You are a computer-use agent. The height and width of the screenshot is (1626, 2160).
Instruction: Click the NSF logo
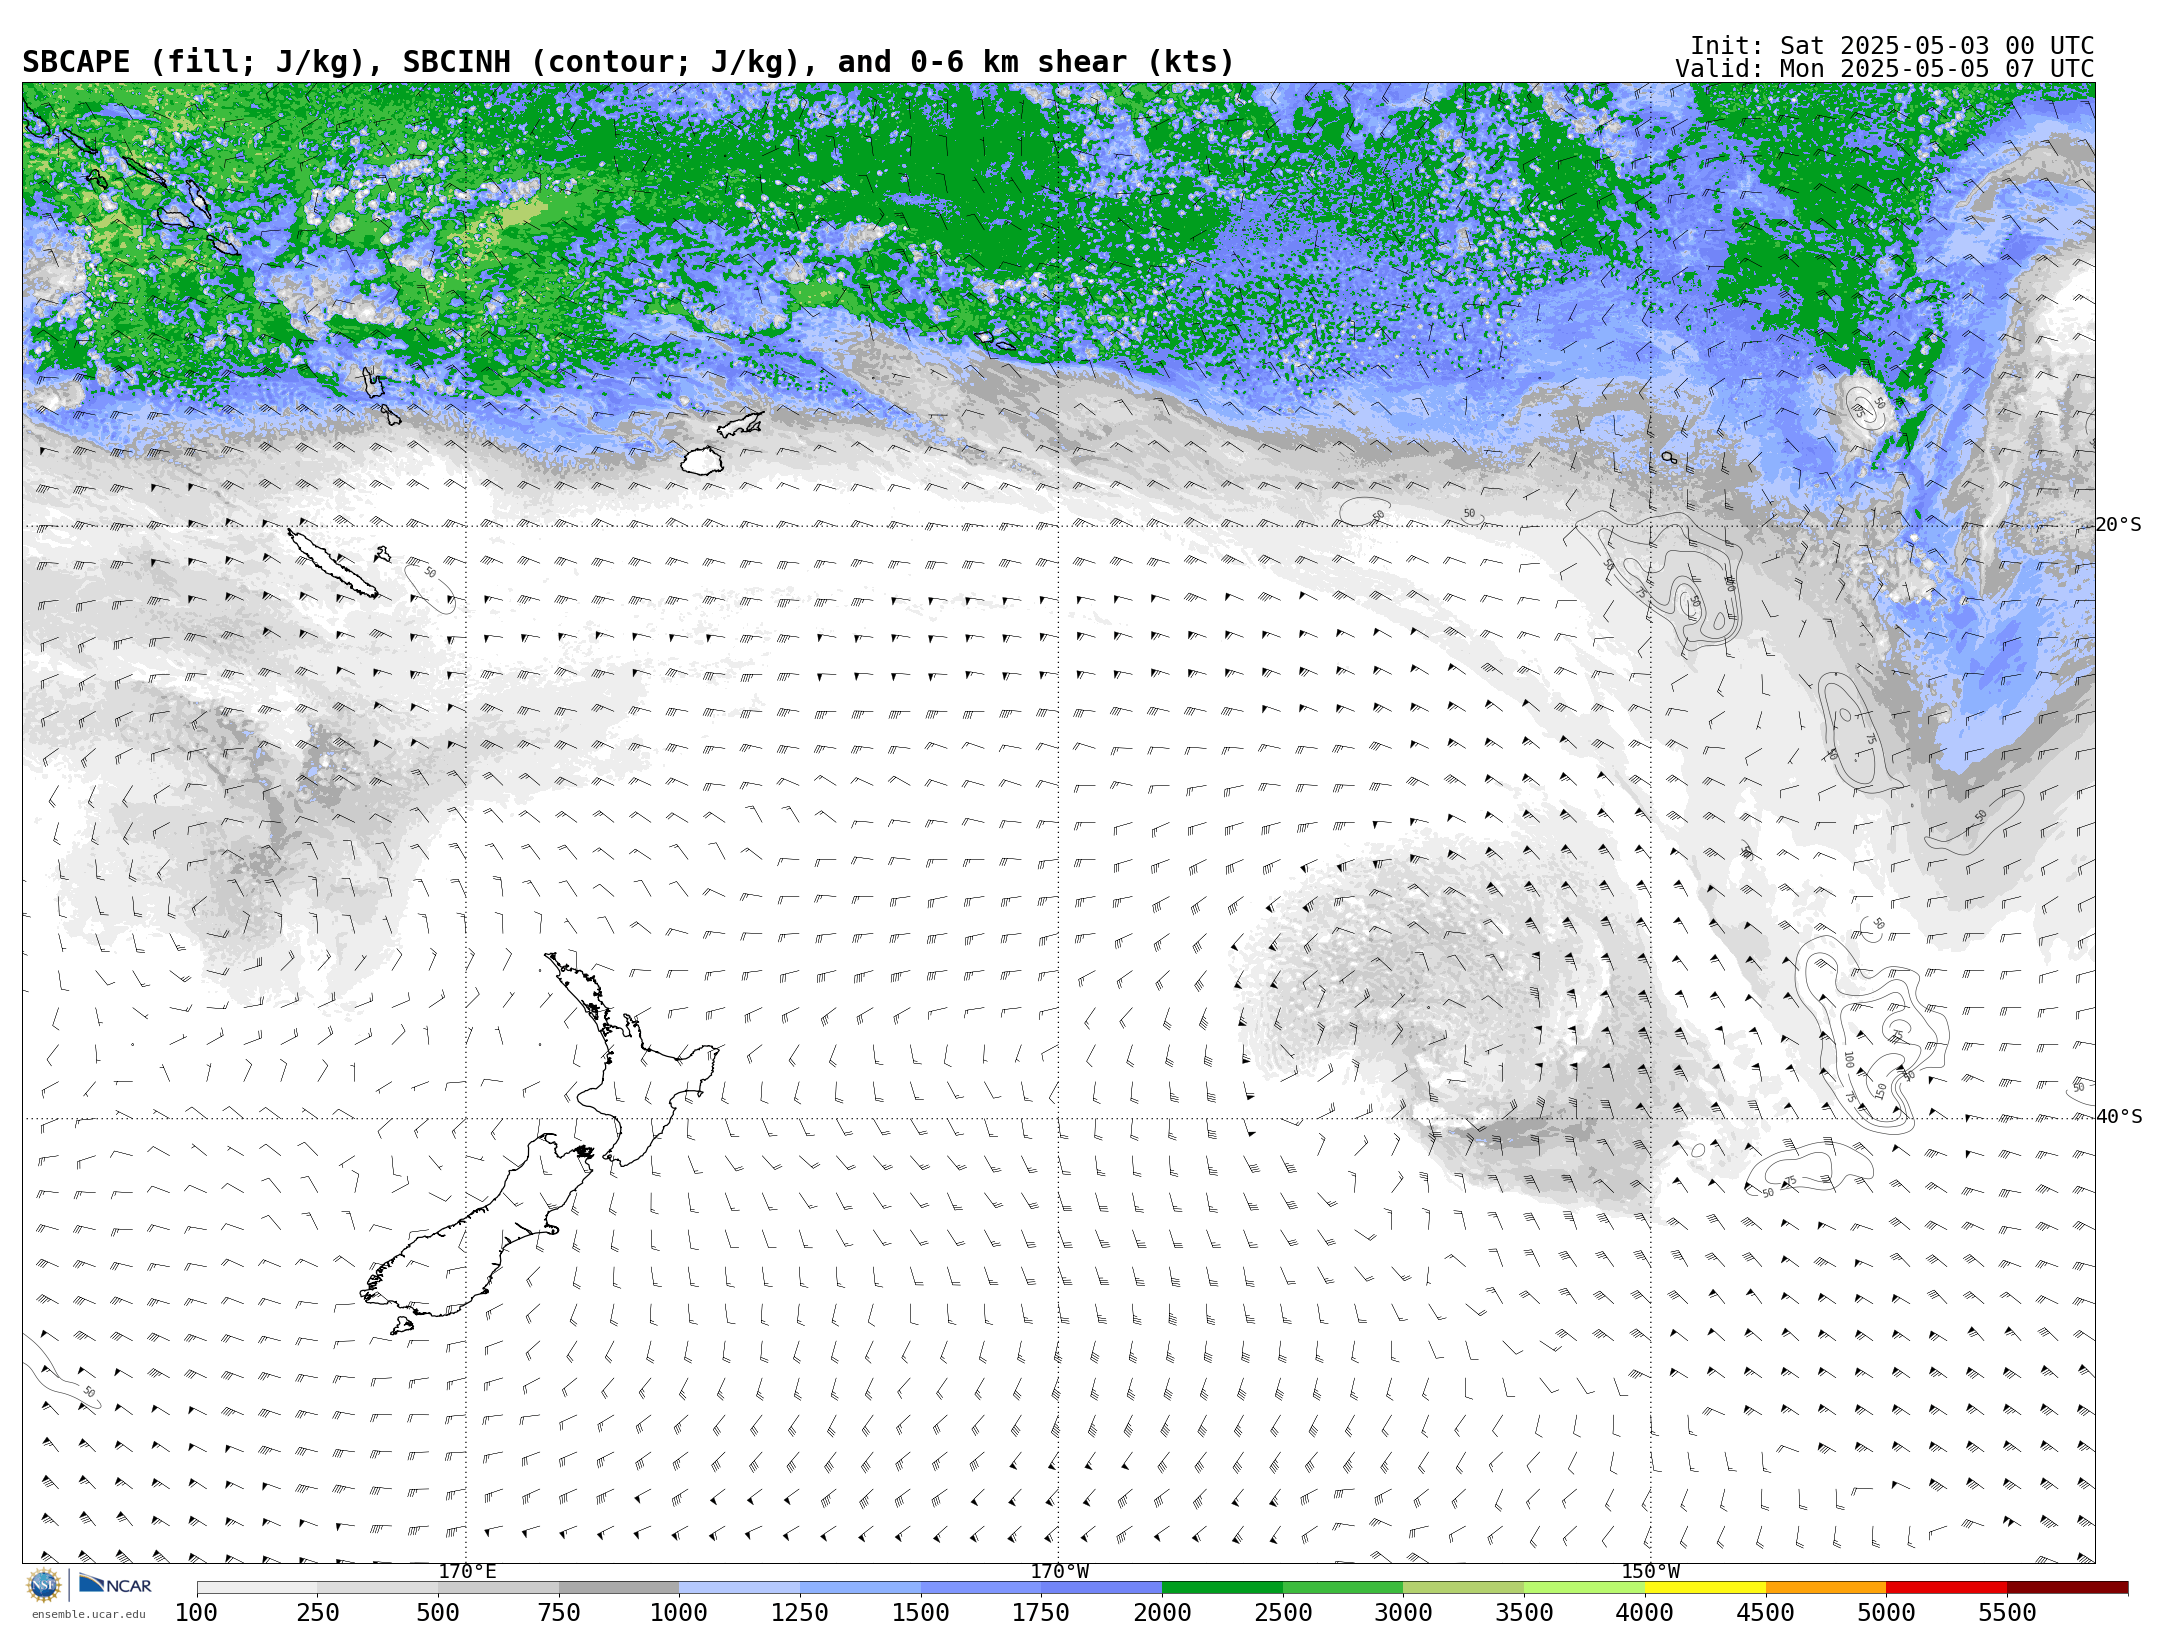click(44, 1585)
